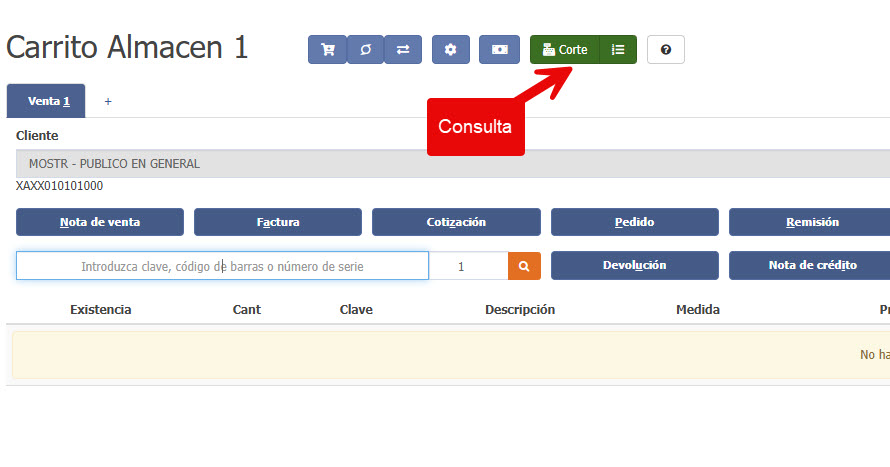The width and height of the screenshot is (890, 467).
Task: Focus the product key or barcode input
Action: tap(222, 266)
